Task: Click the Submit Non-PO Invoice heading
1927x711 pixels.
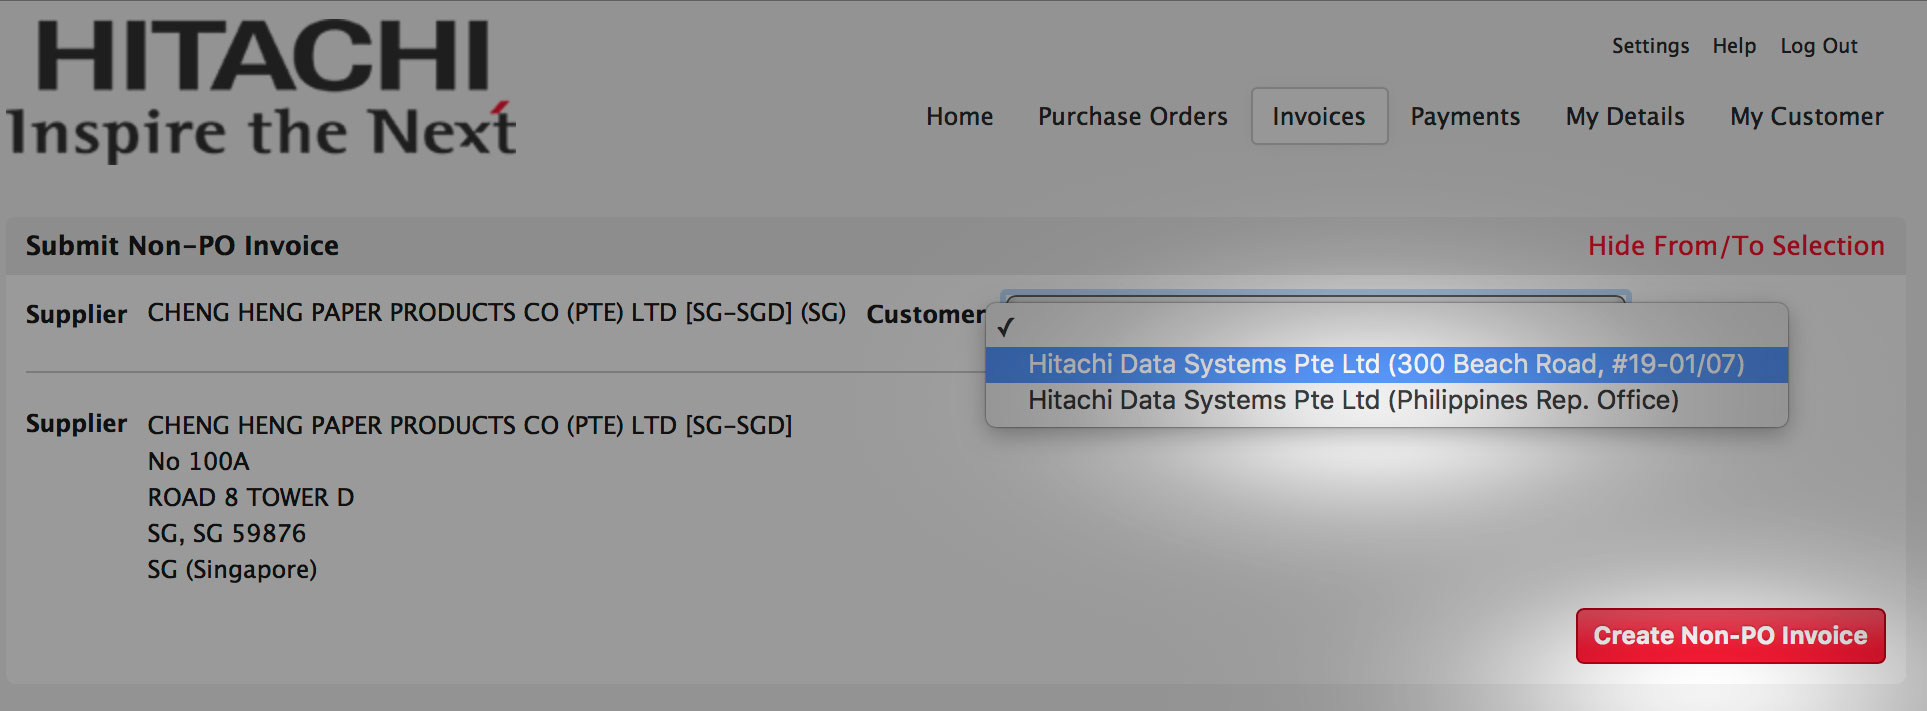Action: click(182, 246)
